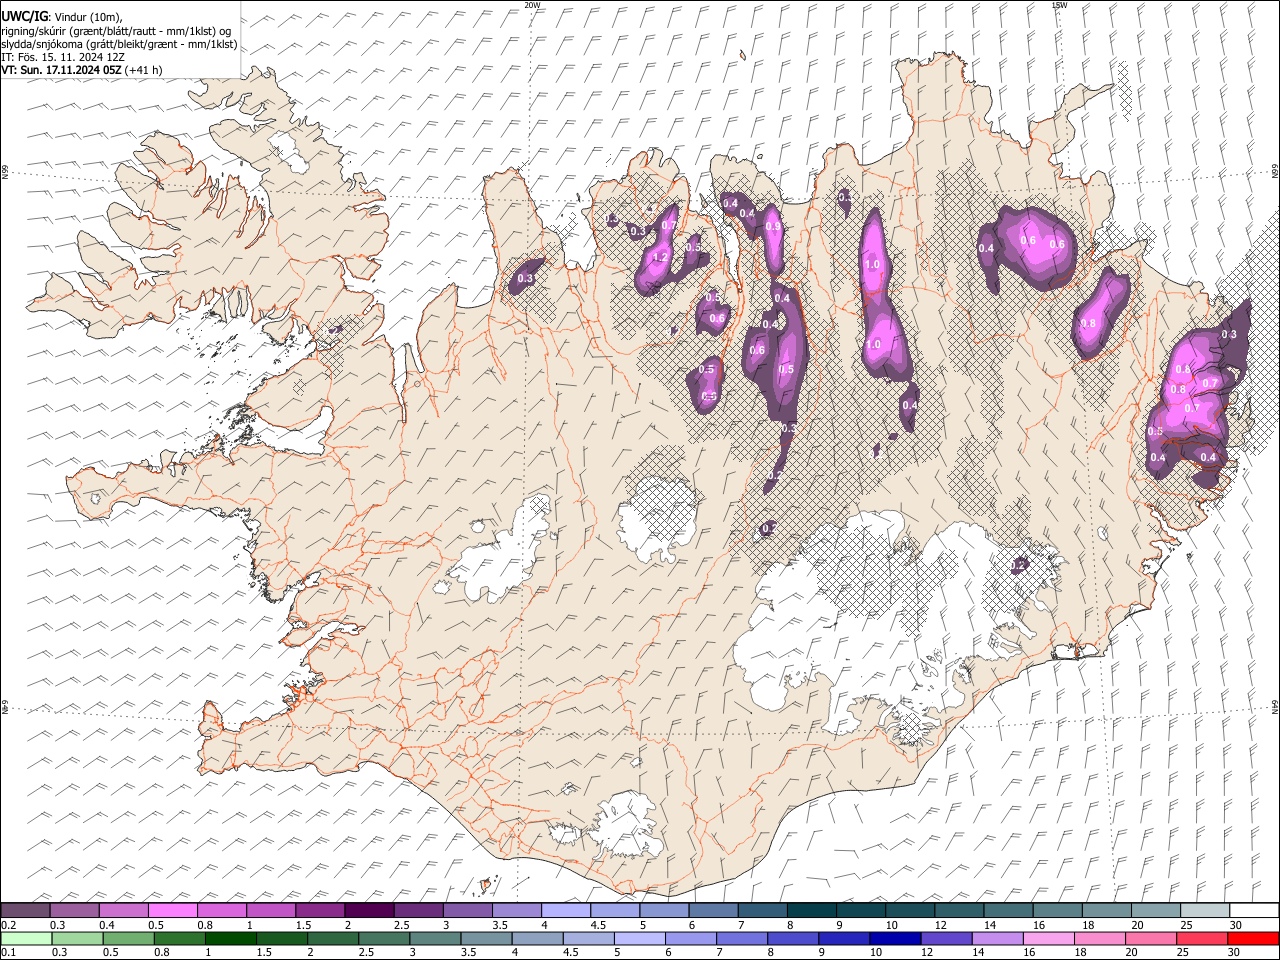Select lower legend swatch between 3 and 3.5
The width and height of the screenshot is (1280, 960).
[435, 938]
